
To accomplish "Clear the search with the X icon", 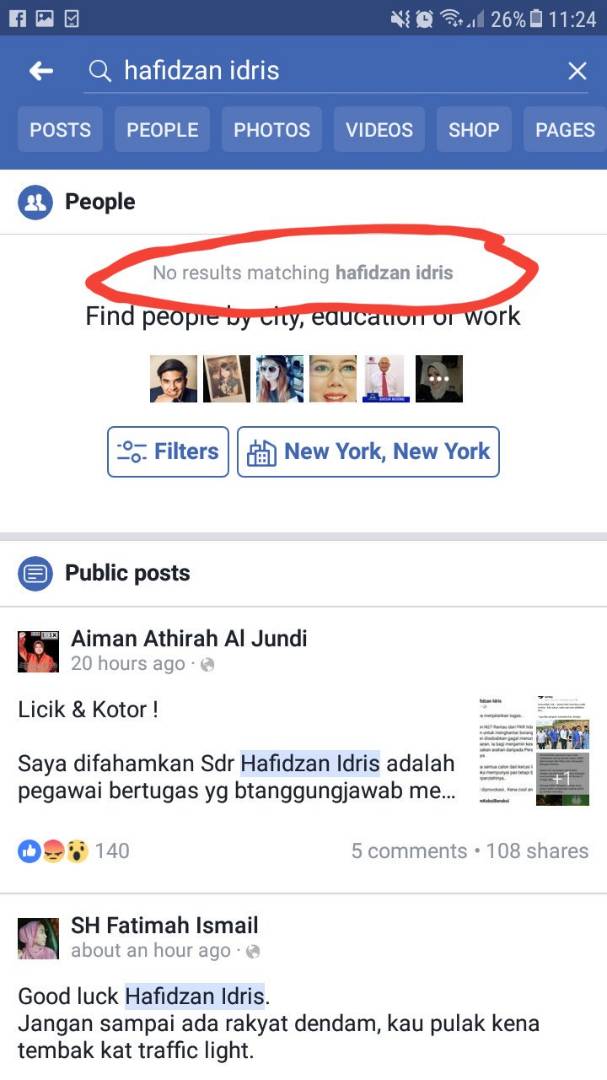I will point(577,70).
